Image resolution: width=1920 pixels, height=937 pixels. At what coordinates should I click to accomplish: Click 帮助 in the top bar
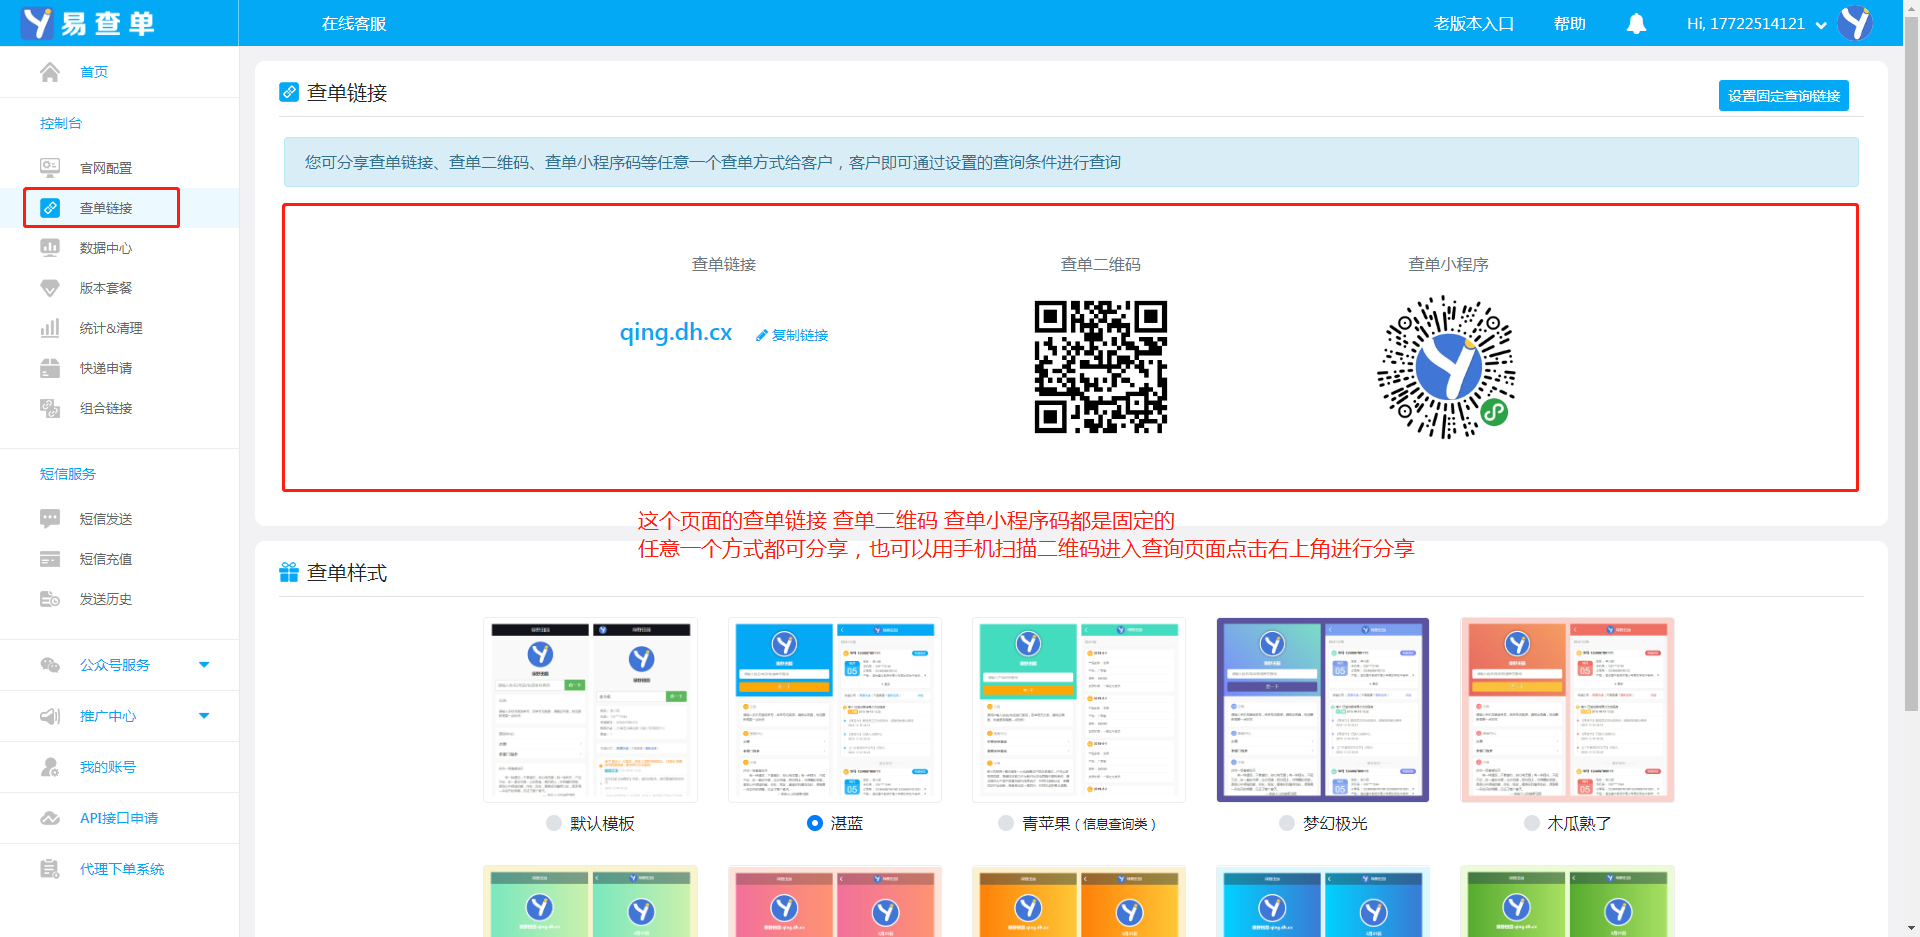pyautogui.click(x=1570, y=24)
